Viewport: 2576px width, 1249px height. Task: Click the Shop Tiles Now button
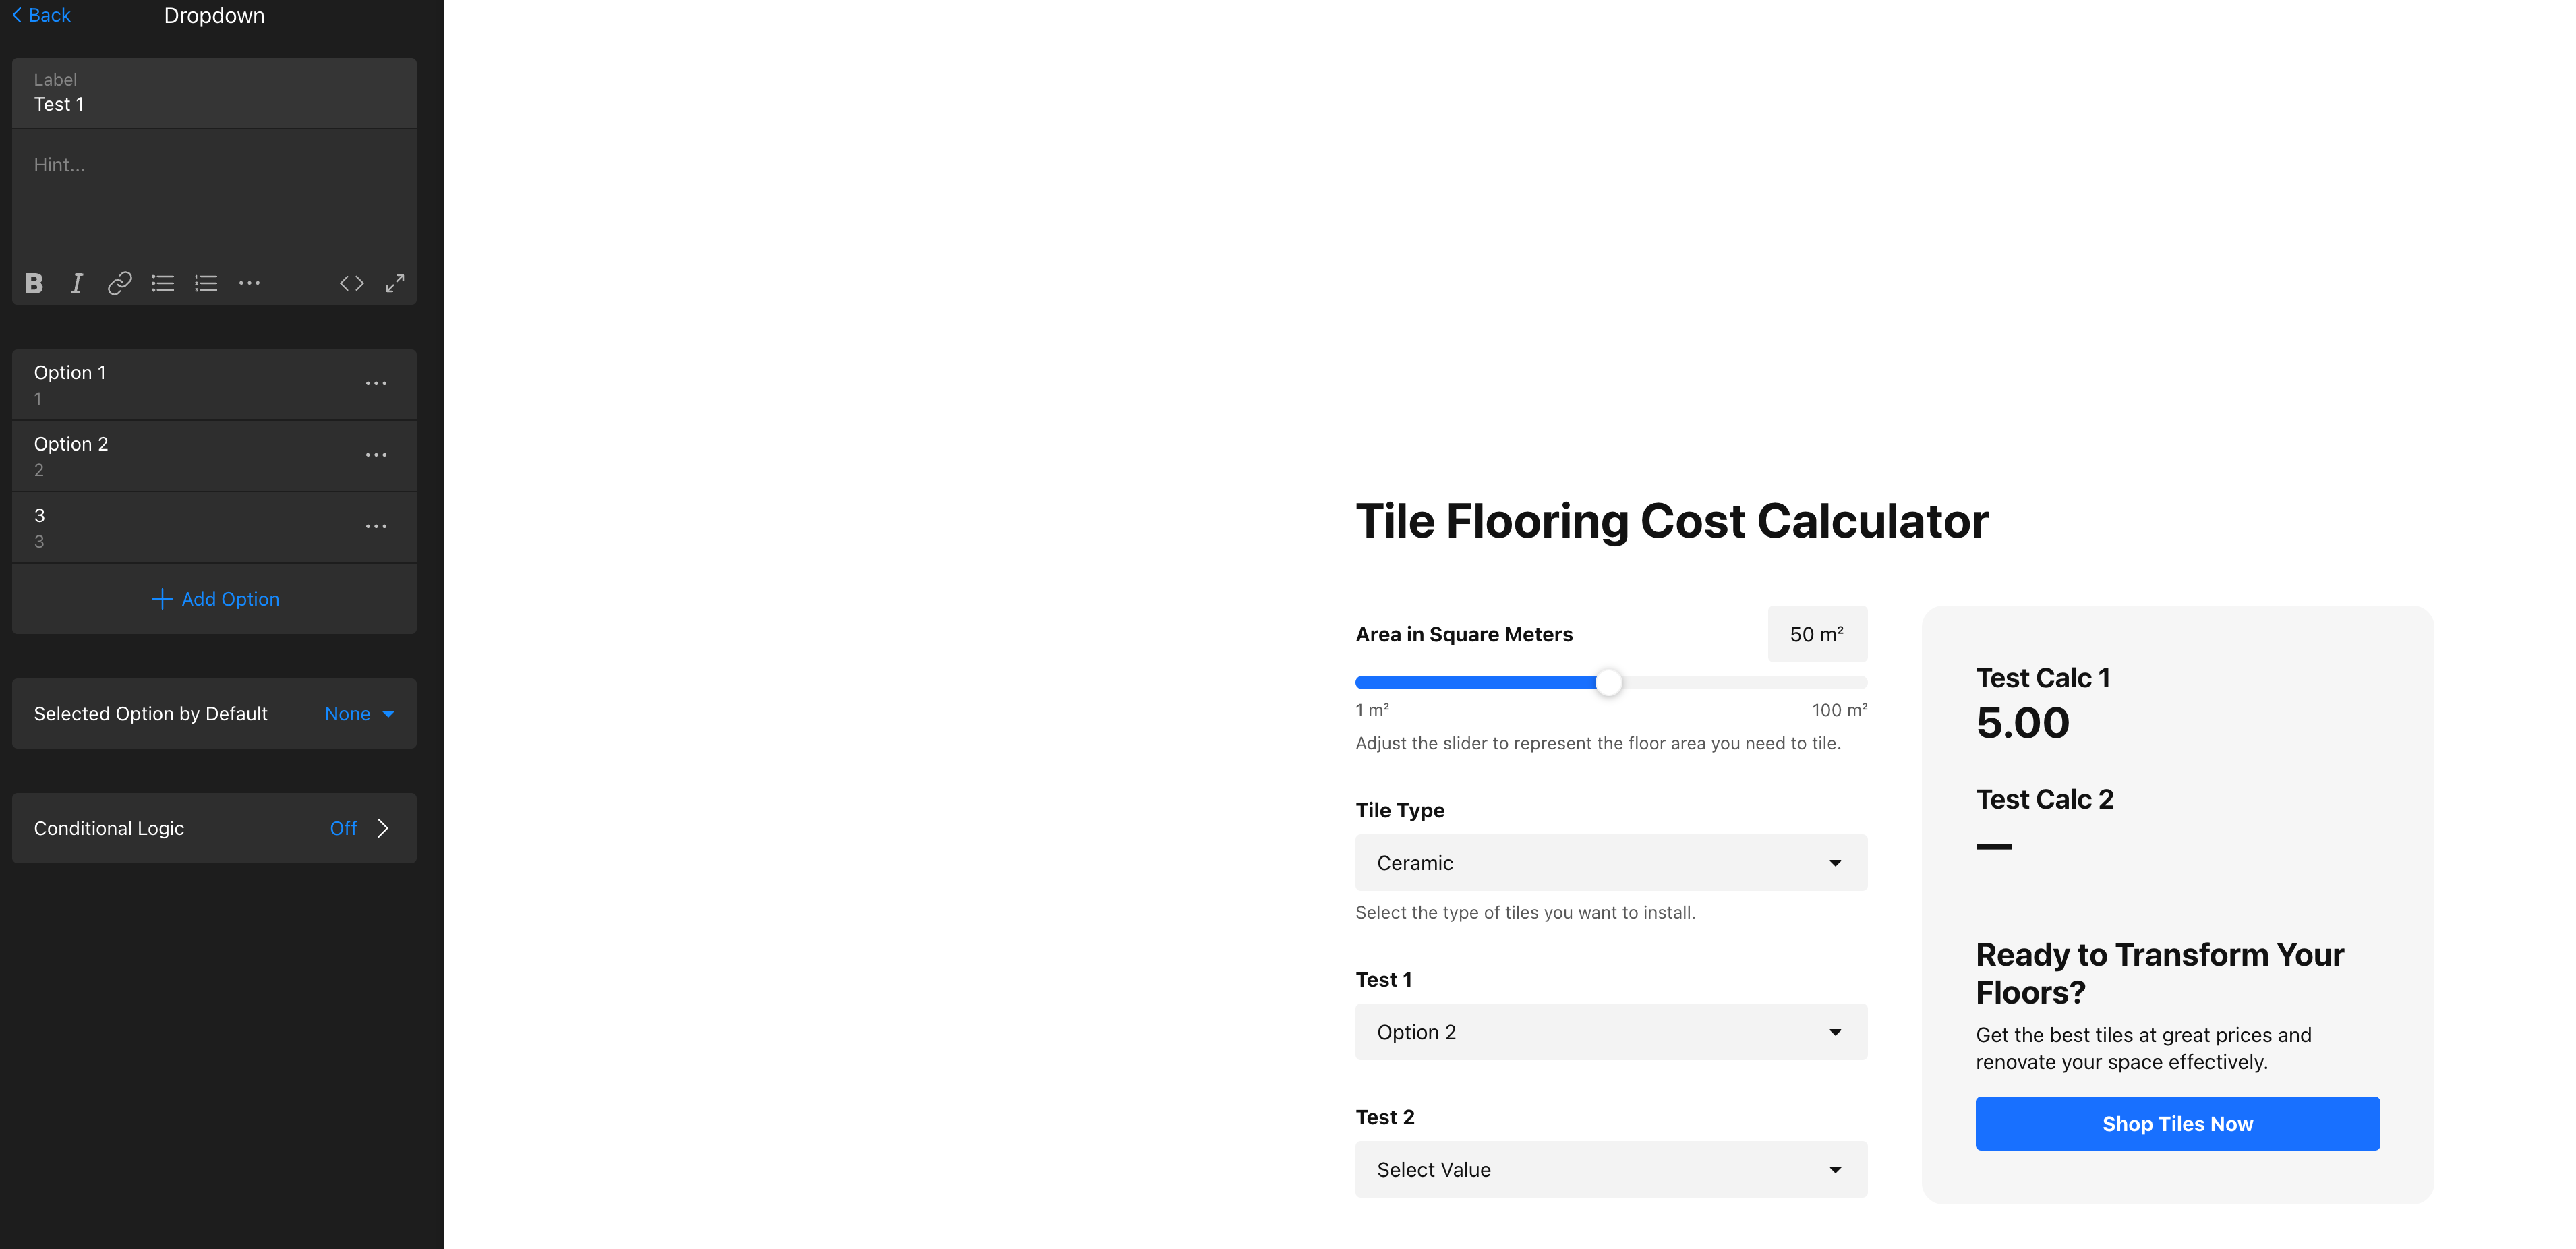pyautogui.click(x=2177, y=1124)
